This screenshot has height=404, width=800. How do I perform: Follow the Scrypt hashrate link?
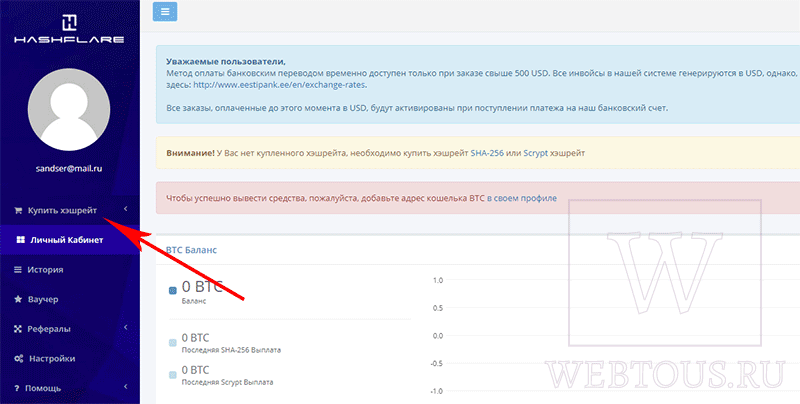535,153
